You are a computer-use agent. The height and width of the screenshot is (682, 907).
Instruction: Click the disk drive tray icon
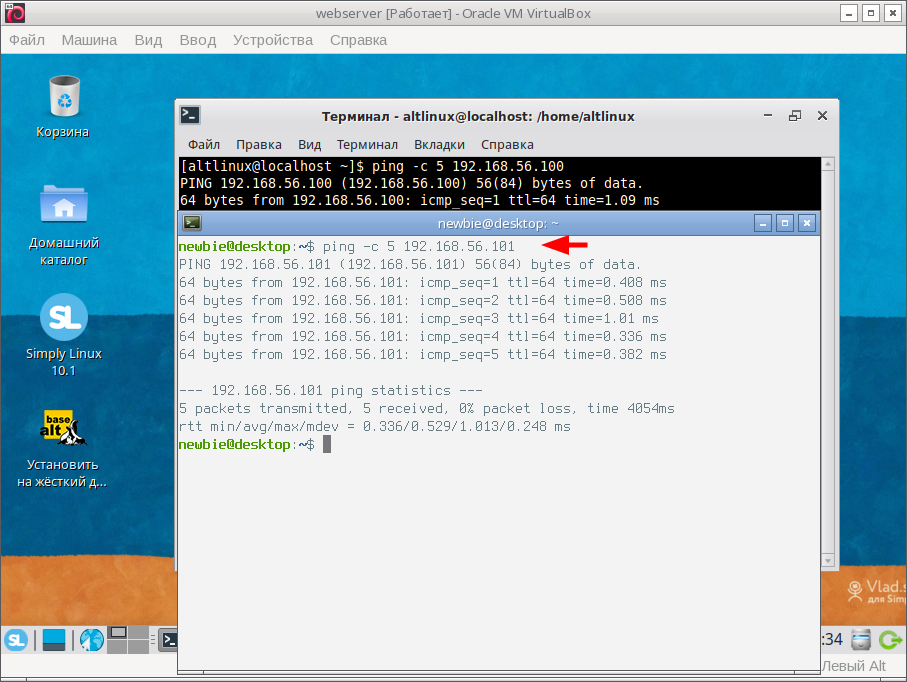[861, 640]
